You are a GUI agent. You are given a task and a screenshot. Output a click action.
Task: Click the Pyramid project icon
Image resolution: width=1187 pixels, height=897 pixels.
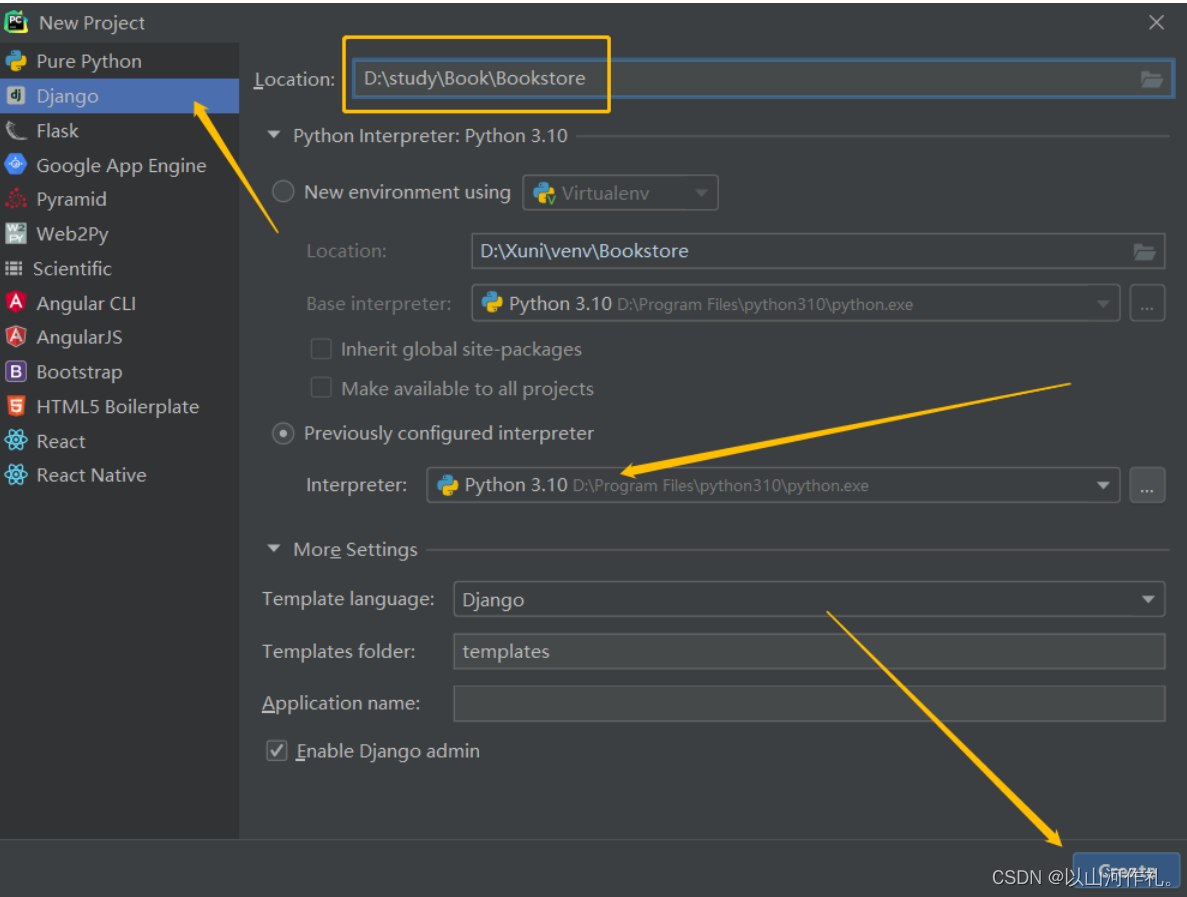[x=16, y=198]
